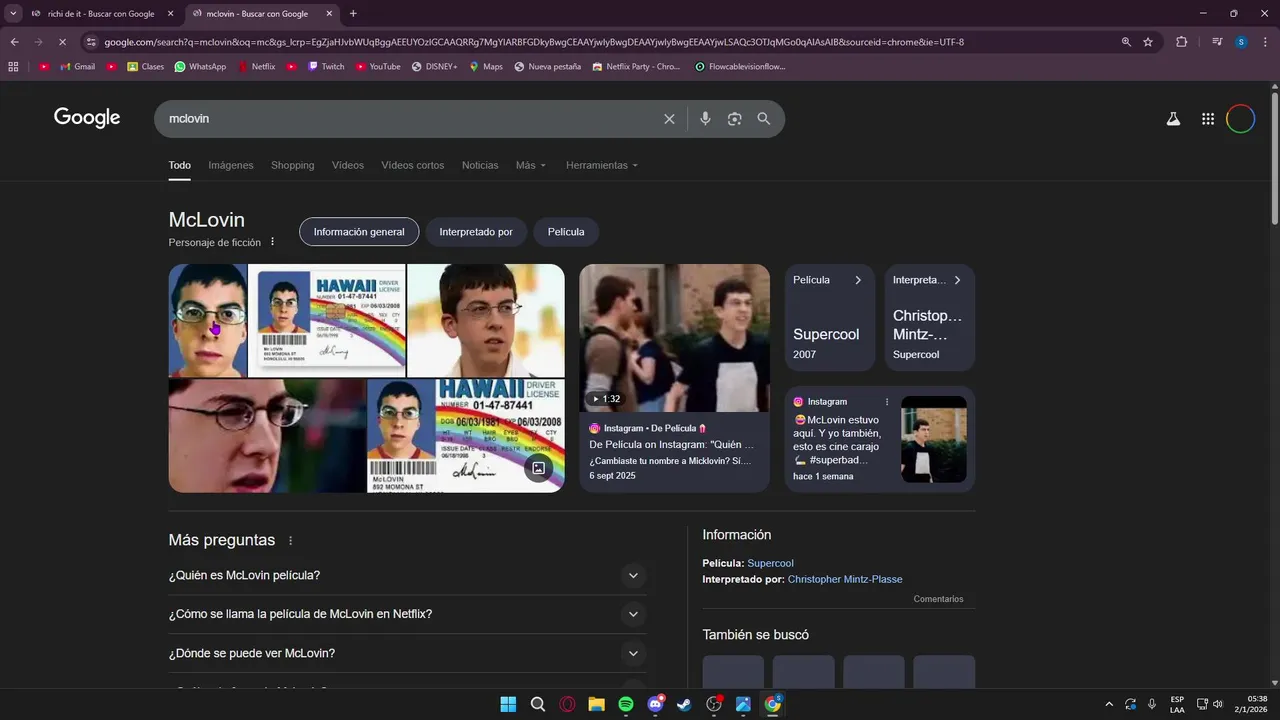This screenshot has height=720, width=1280.
Task: Open the Gmail bookmark
Action: click(78, 67)
